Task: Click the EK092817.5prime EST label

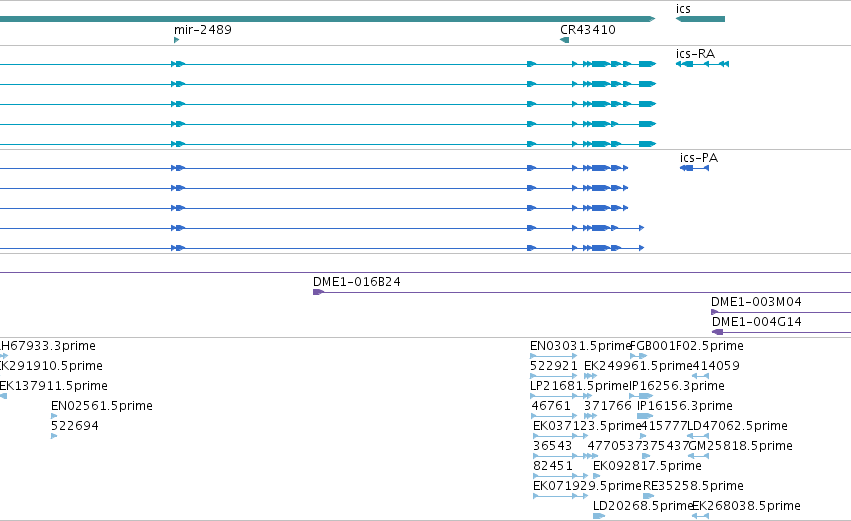Action: pyautogui.click(x=647, y=466)
